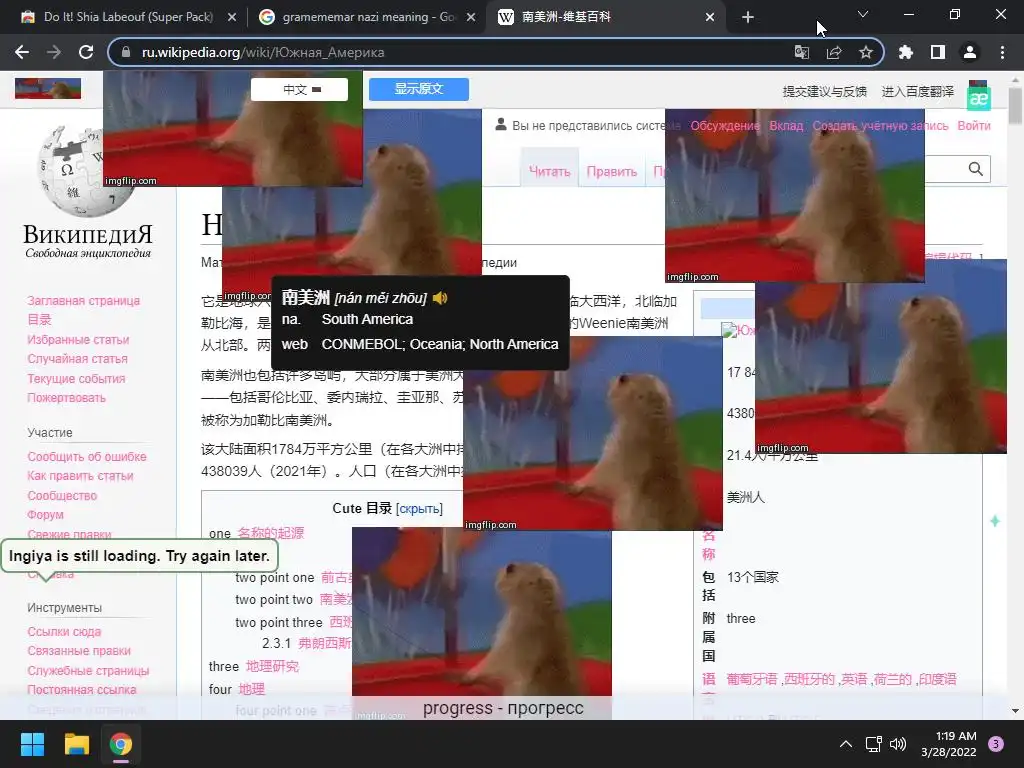The height and width of the screenshot is (768, 1024).
Task: Open Избранные статьи sidebar link
Action: (x=78, y=340)
